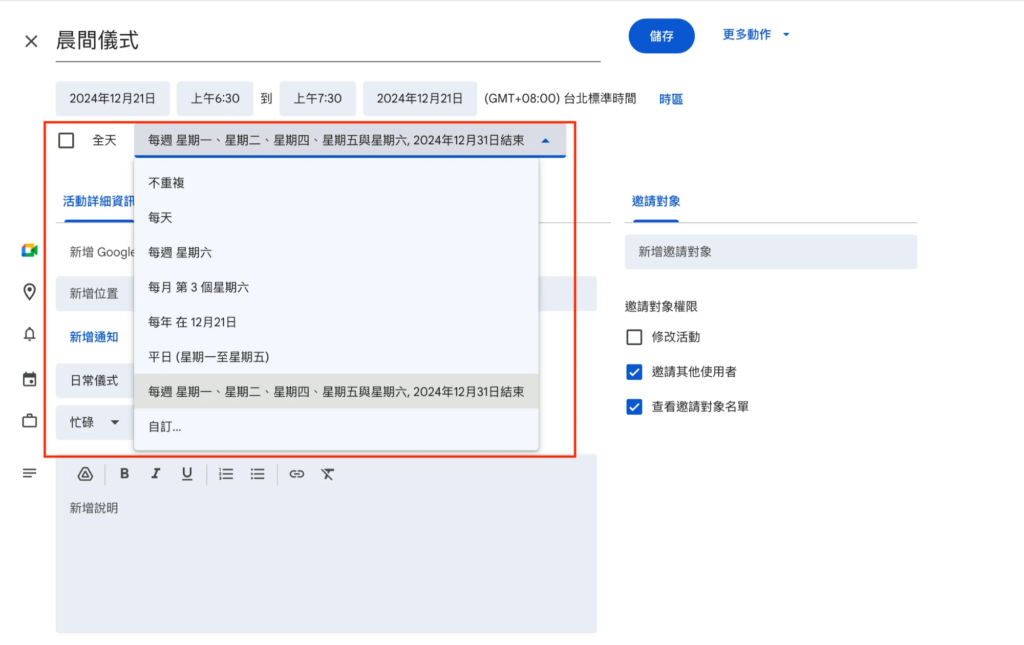1024x645 pixels.
Task: Open the 更多動作 dropdown
Action: click(x=756, y=35)
